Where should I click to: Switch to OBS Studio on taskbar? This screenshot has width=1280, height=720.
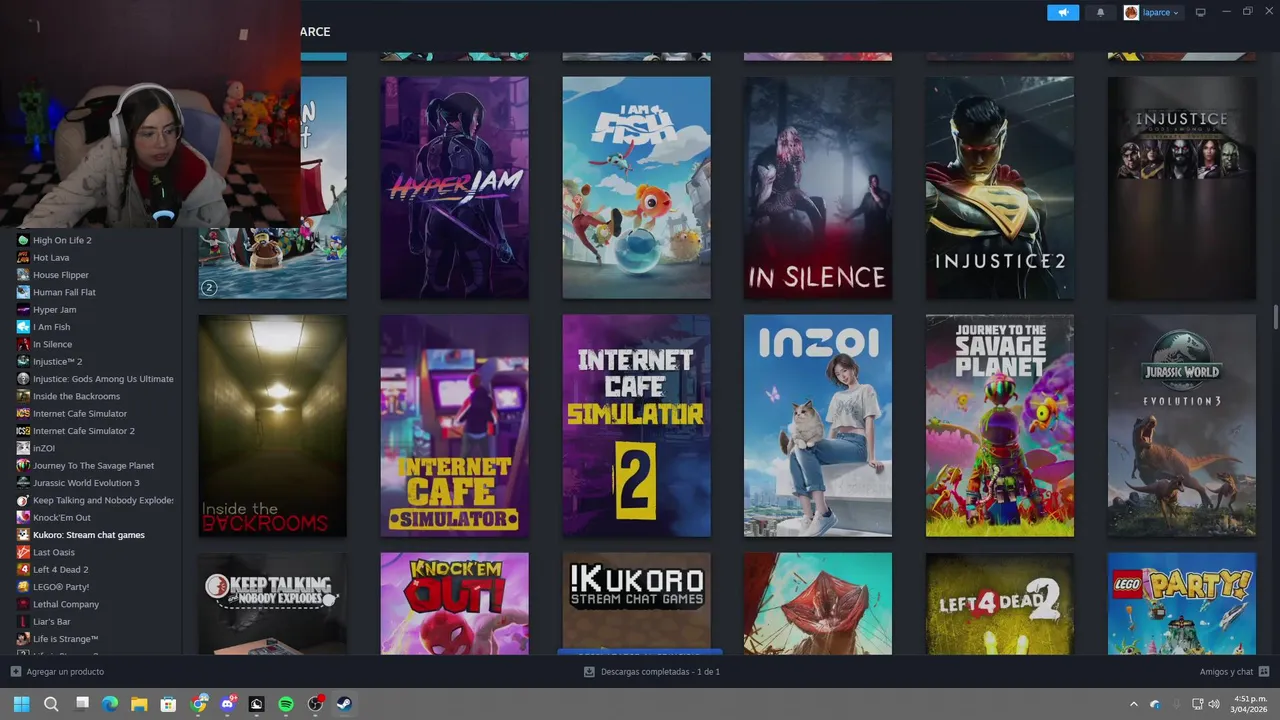(315, 704)
